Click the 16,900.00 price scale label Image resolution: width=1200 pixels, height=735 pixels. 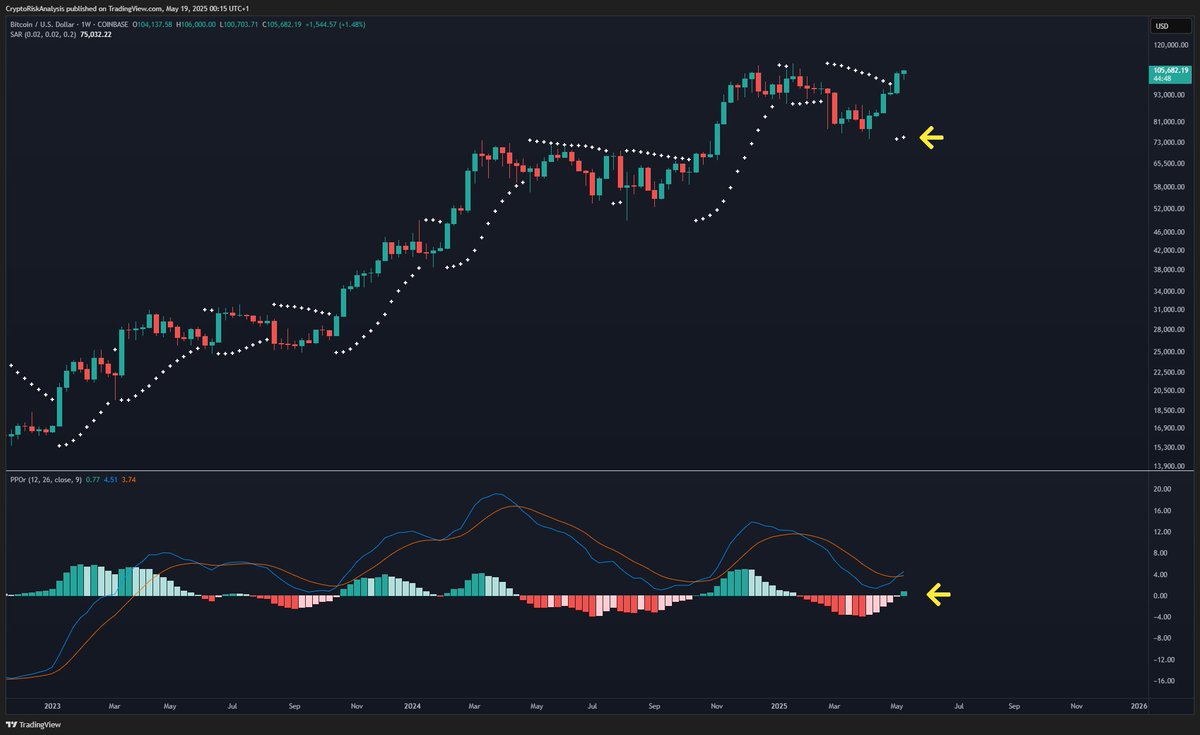1171,428
